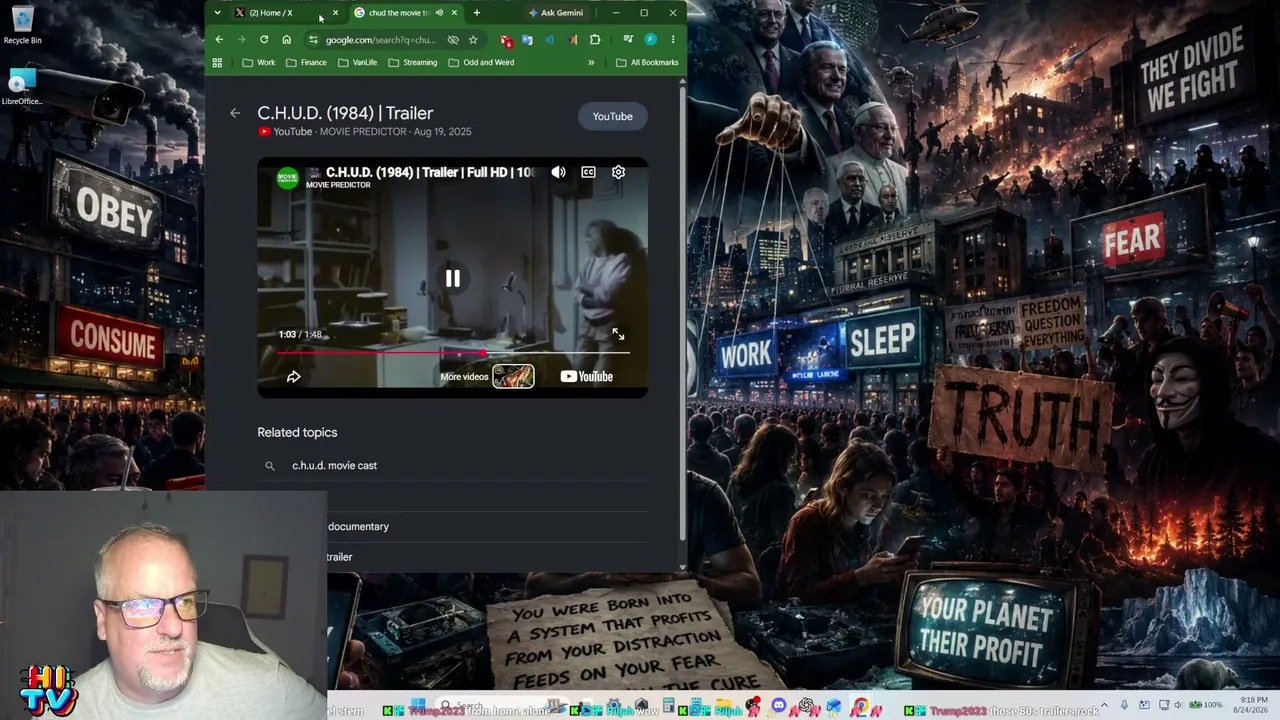Open the taskbar clock showing 9:18 PM

(x=1253, y=705)
